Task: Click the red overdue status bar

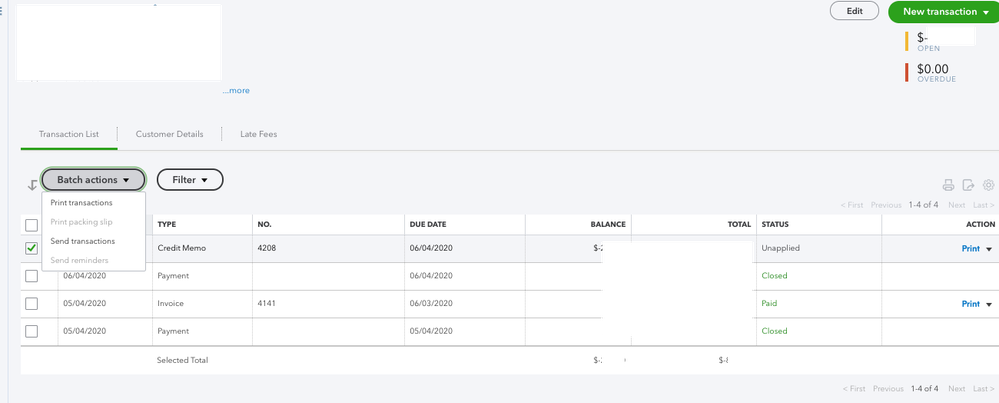Action: [x=907, y=72]
